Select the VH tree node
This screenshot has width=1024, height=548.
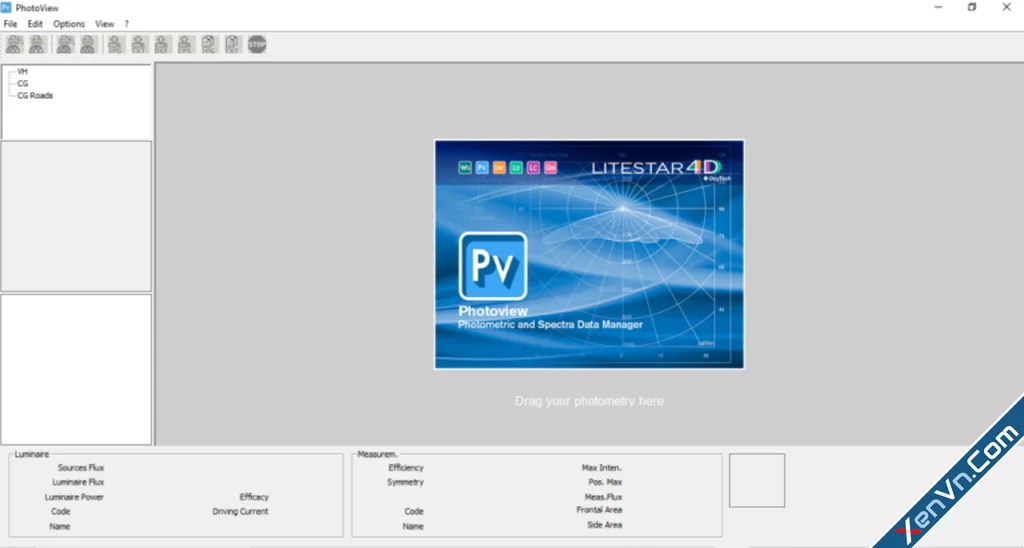22,71
